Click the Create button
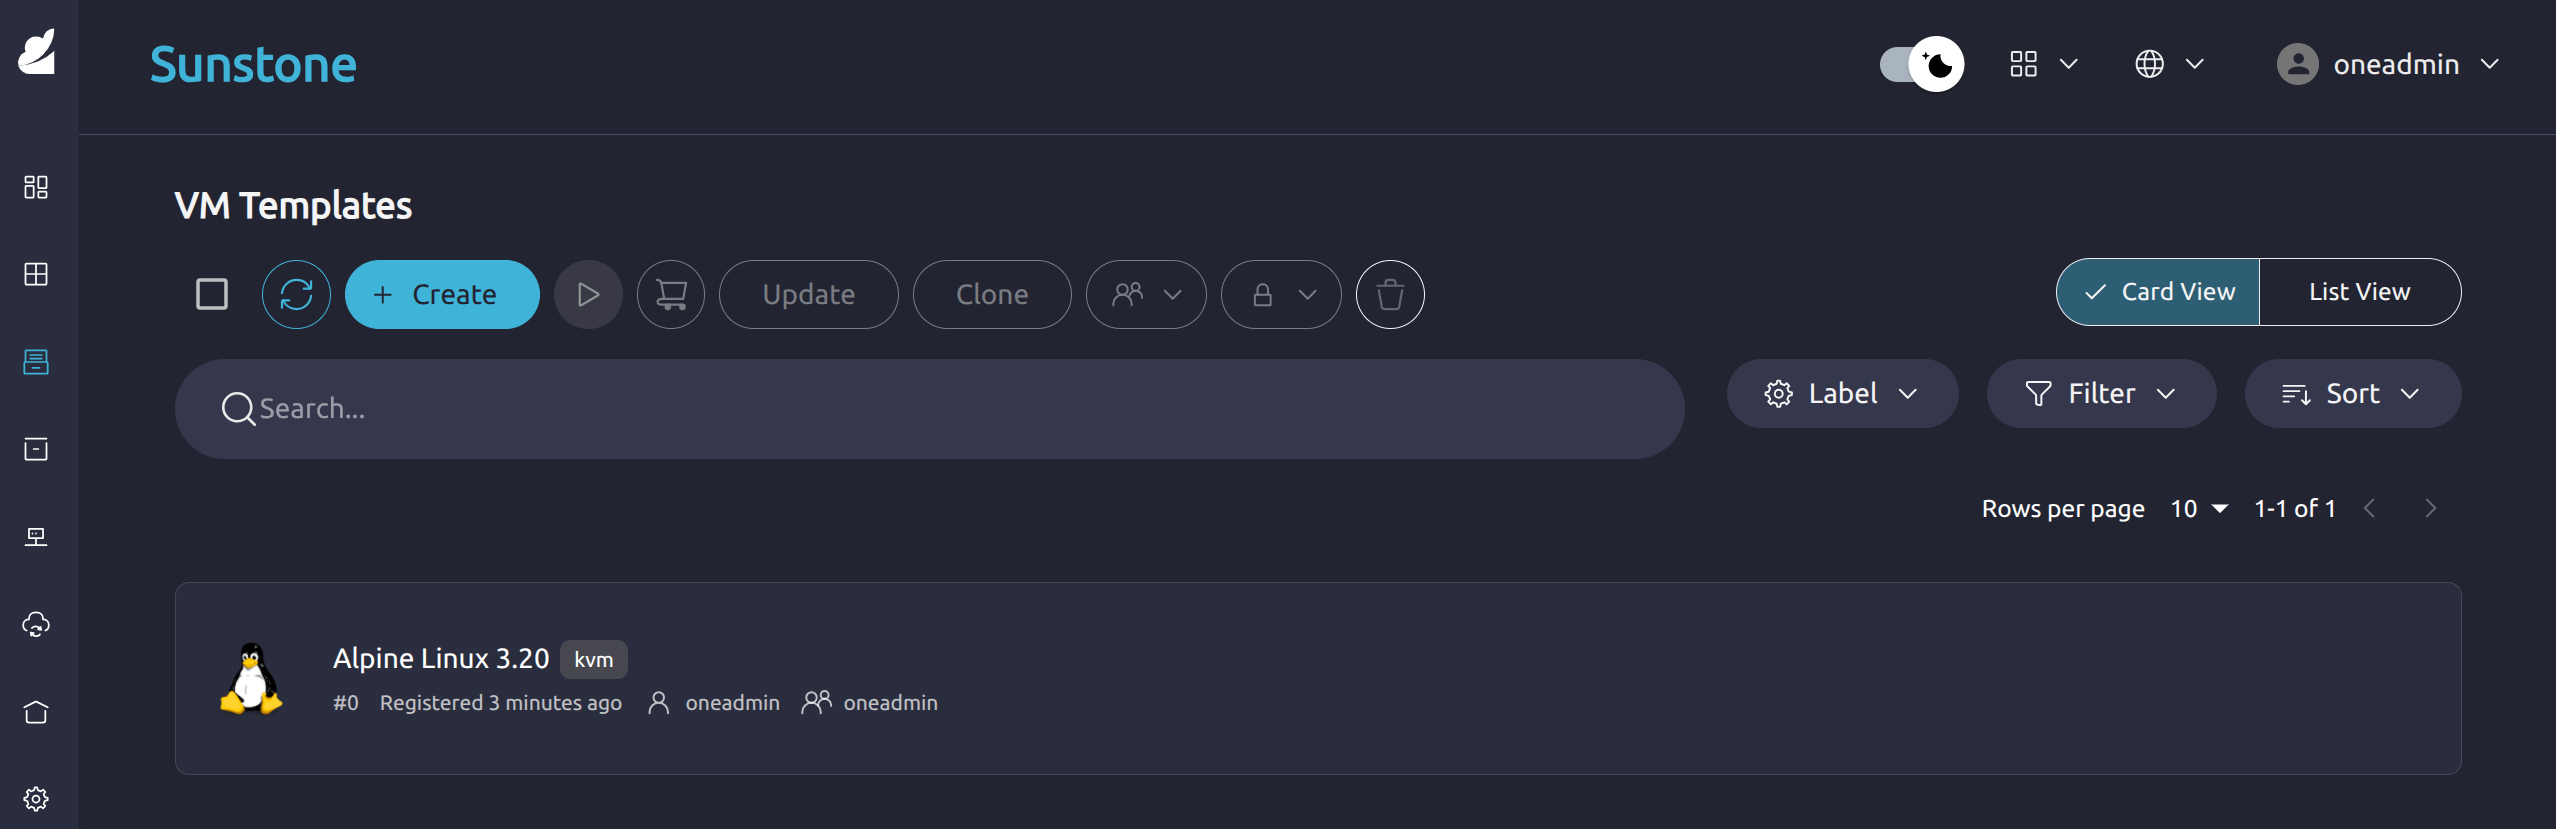The width and height of the screenshot is (2556, 829). click(x=442, y=294)
